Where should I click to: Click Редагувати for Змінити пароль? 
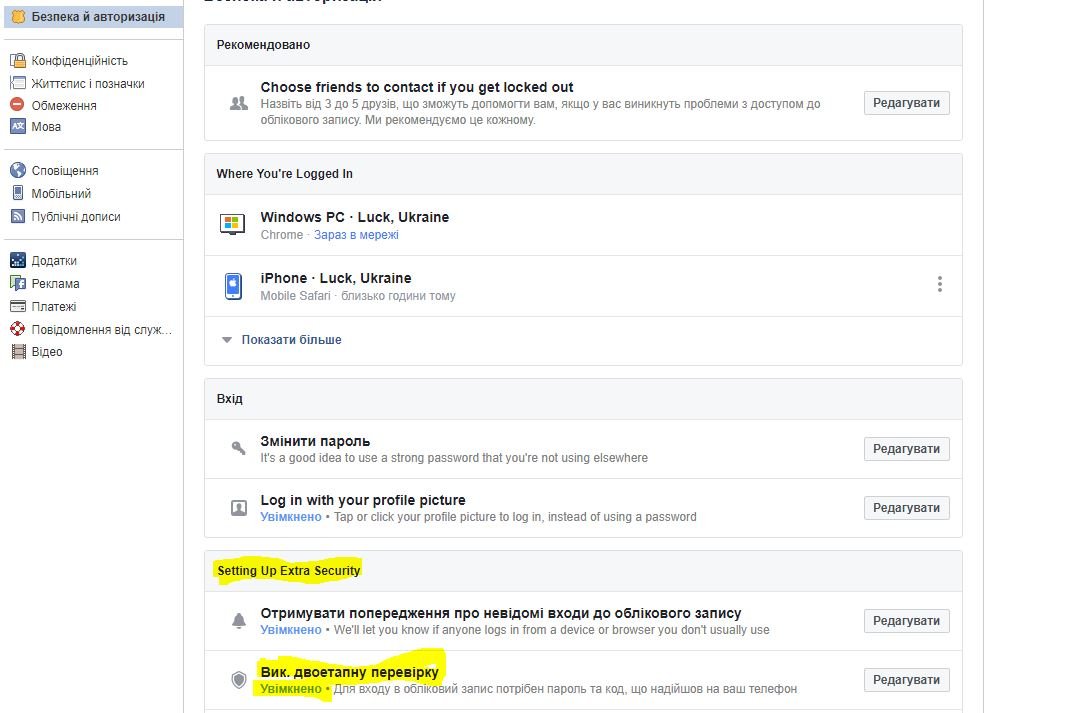pos(906,449)
